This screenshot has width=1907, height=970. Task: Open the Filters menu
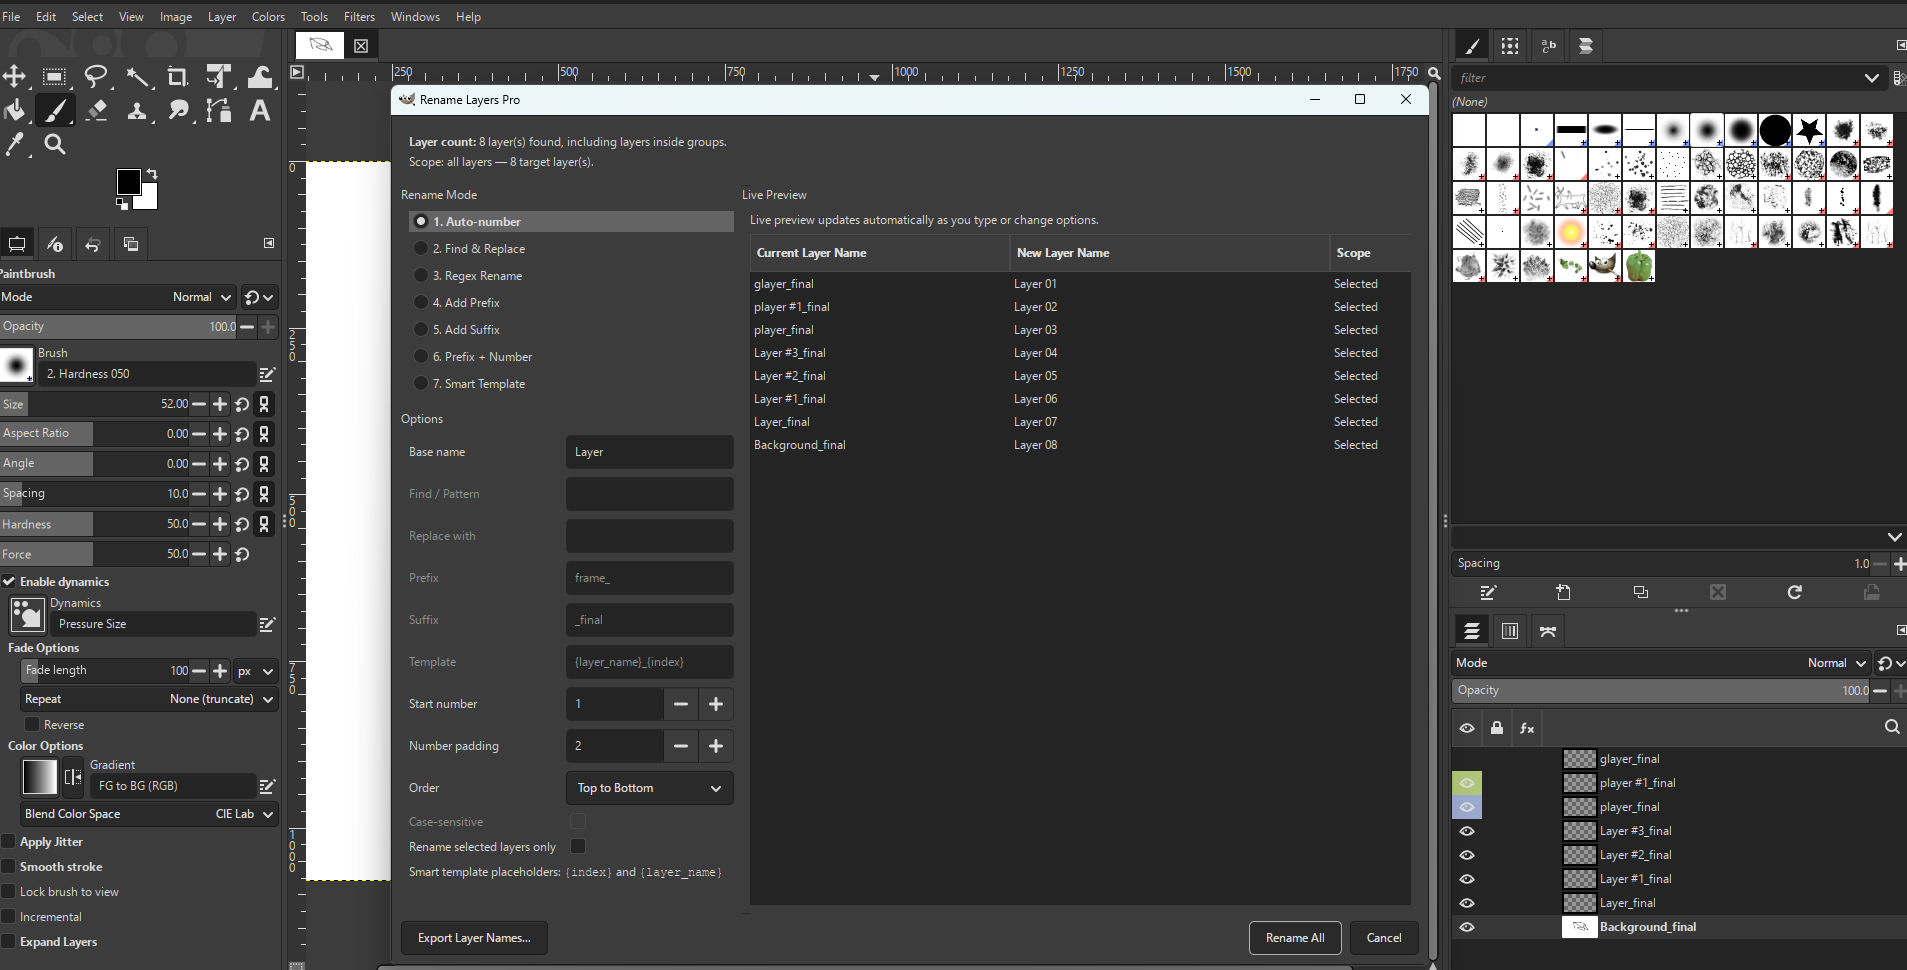click(359, 17)
